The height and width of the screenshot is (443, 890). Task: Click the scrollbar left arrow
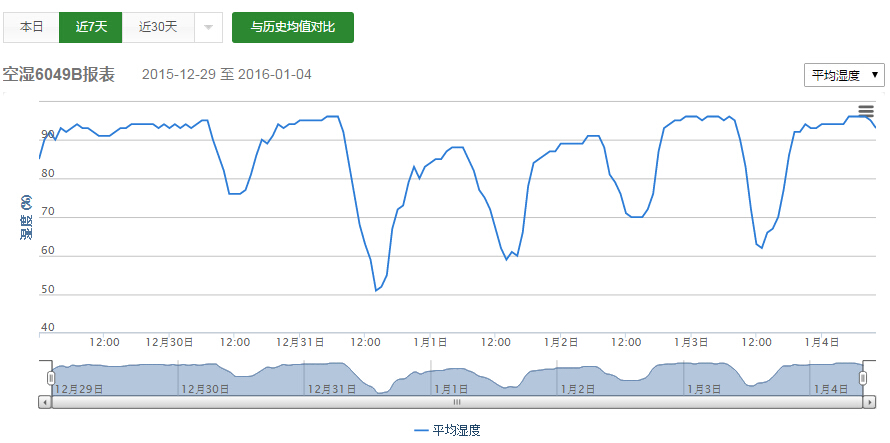click(x=44, y=402)
